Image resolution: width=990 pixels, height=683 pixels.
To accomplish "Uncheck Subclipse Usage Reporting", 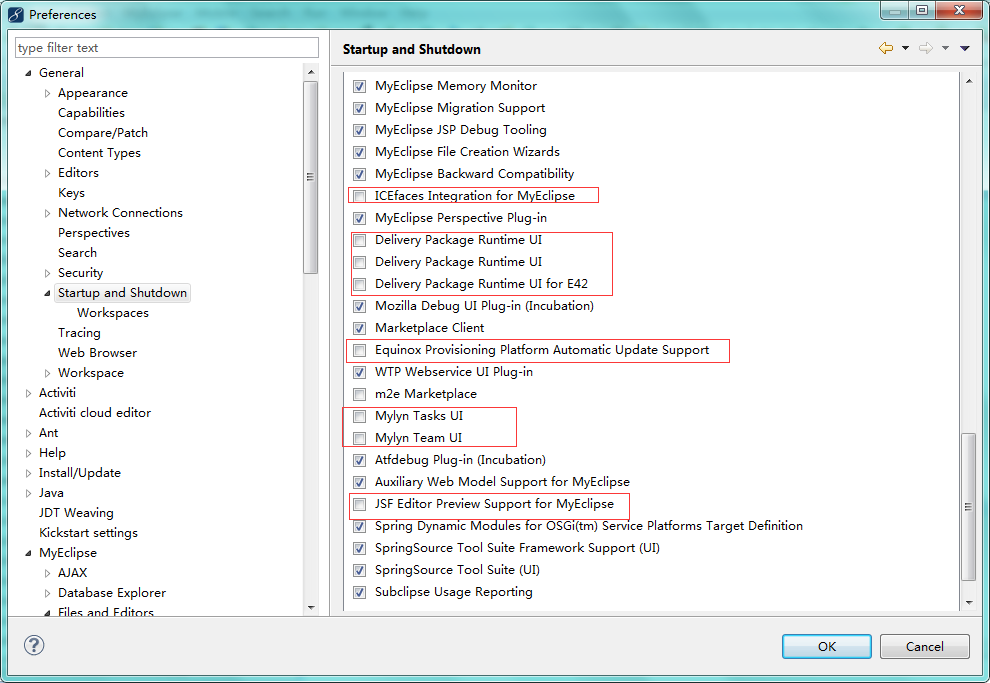I will pos(359,592).
